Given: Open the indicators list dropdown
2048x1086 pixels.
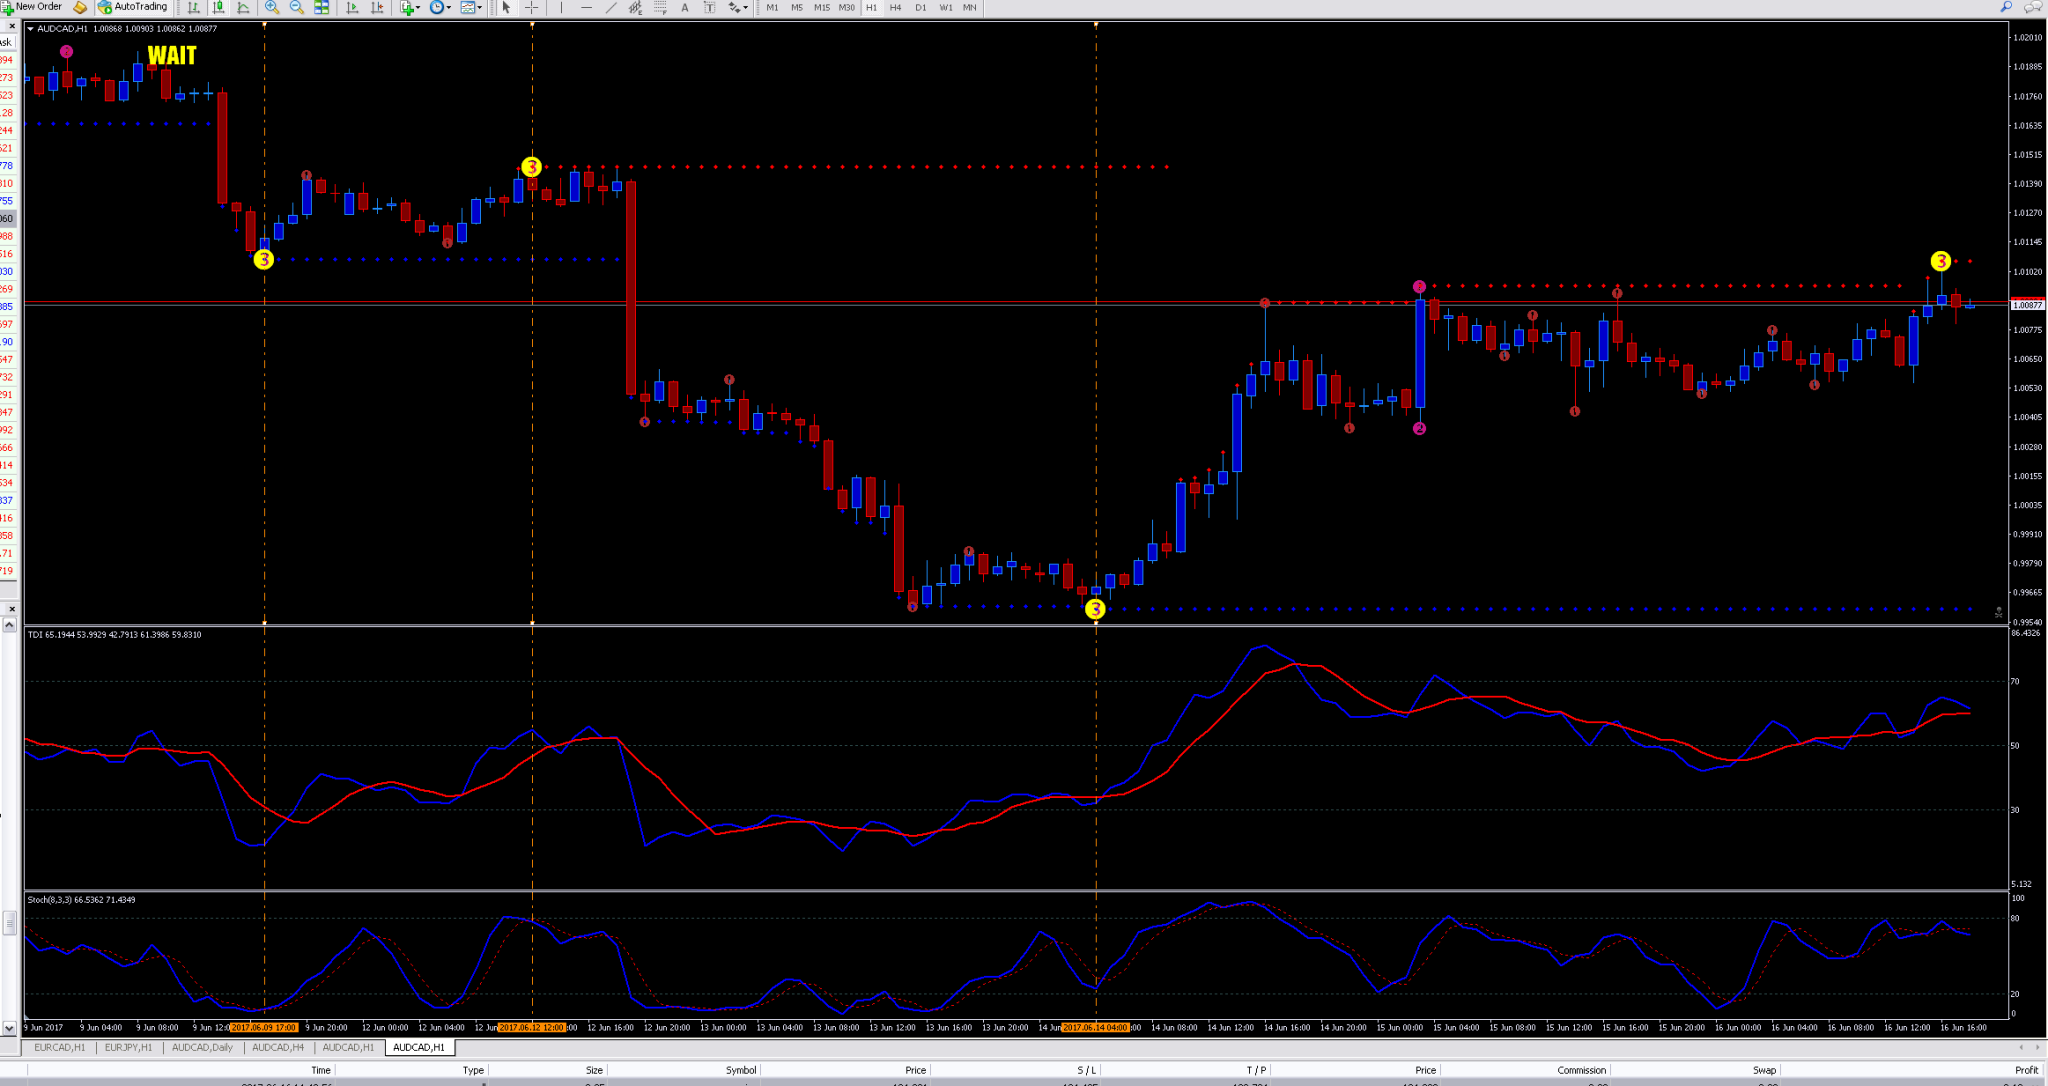Looking at the screenshot, I should pyautogui.click(x=410, y=7).
